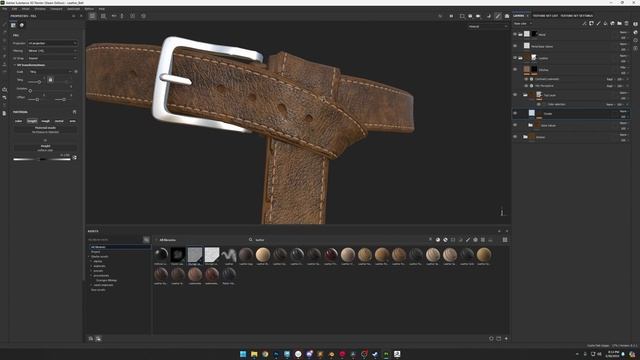Open blending mode dropdown of Stitches layer

tap(623, 67)
